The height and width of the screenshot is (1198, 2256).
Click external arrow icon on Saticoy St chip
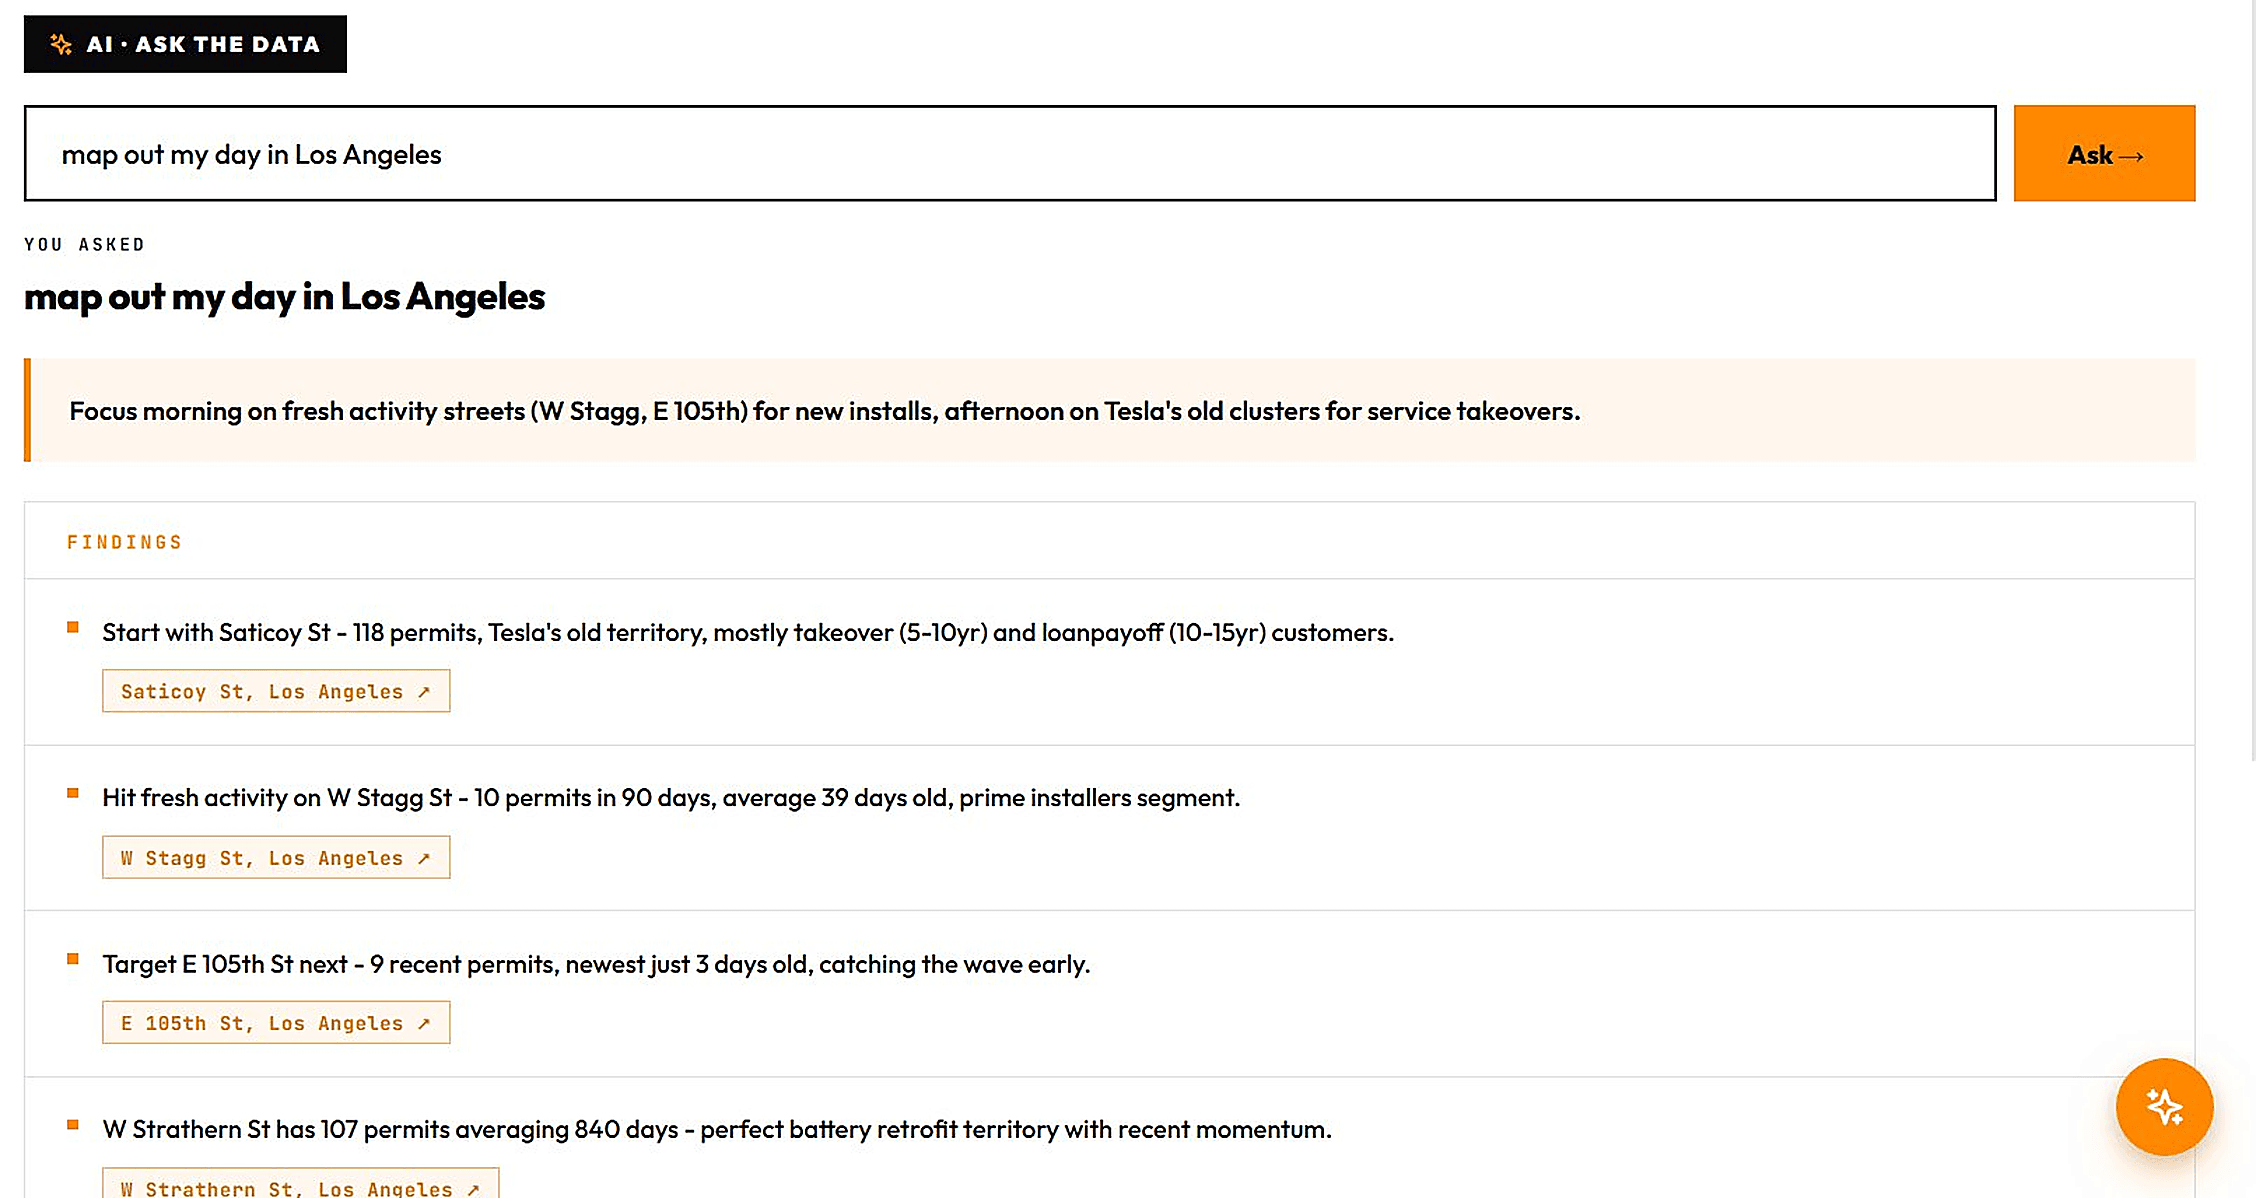point(424,692)
